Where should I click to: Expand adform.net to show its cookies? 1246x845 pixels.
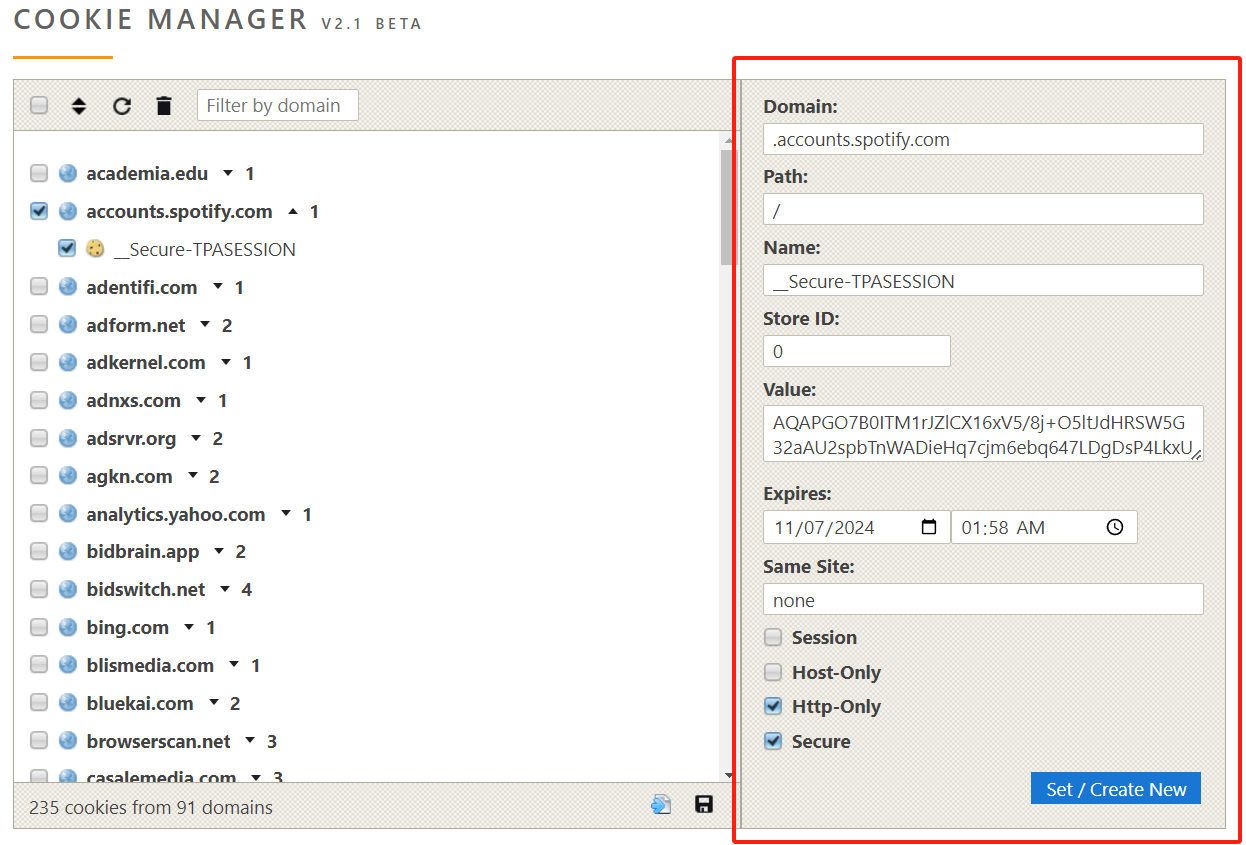pyautogui.click(x=204, y=324)
